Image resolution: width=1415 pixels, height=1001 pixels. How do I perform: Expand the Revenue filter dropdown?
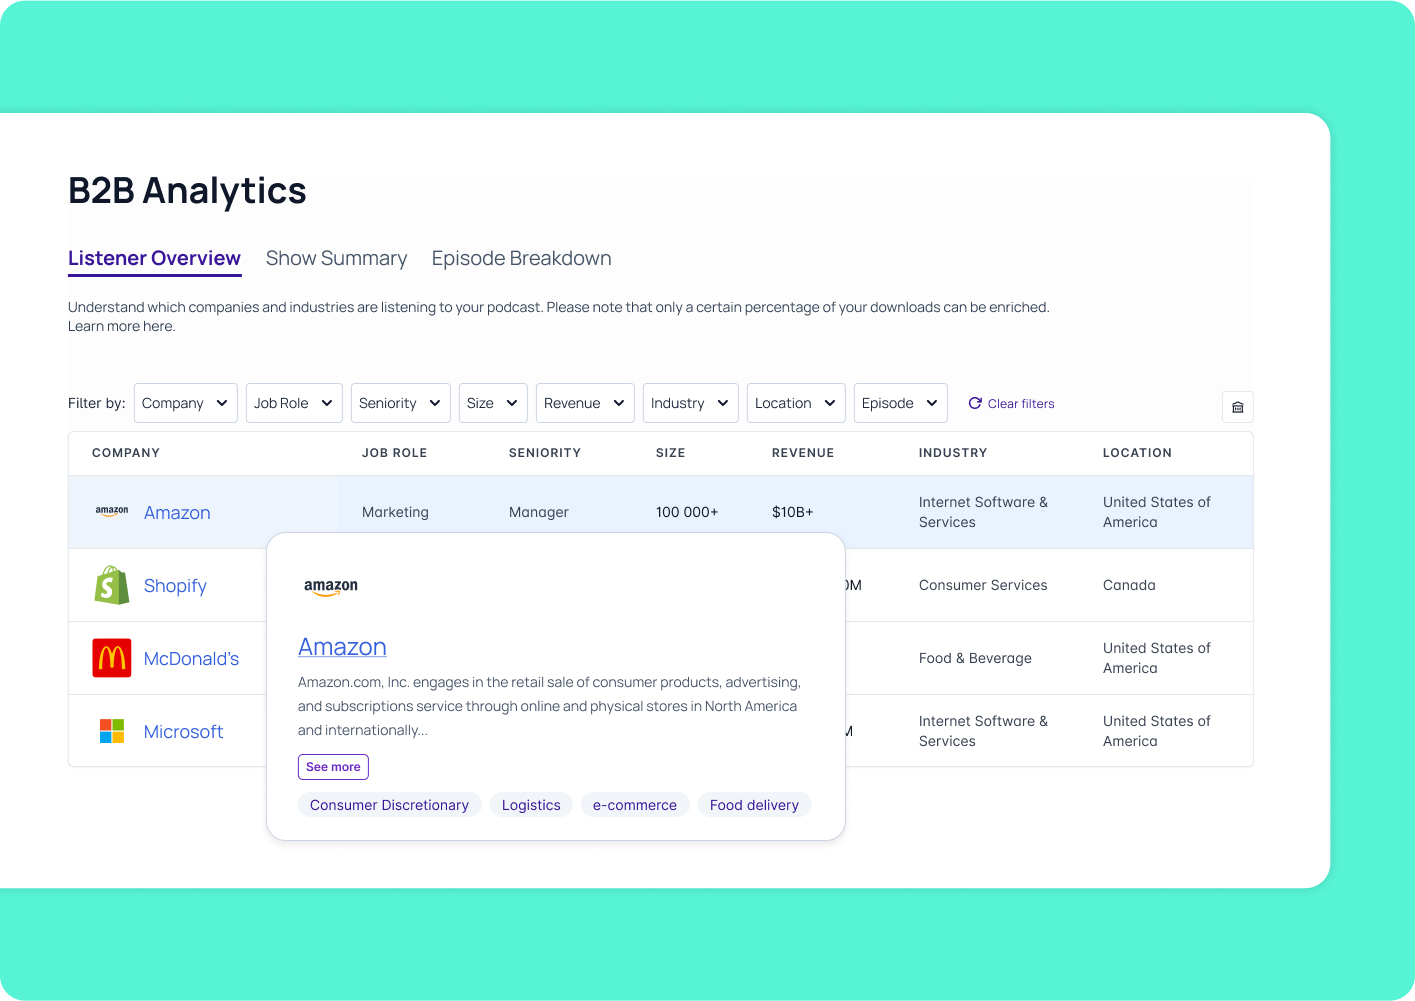[585, 403]
